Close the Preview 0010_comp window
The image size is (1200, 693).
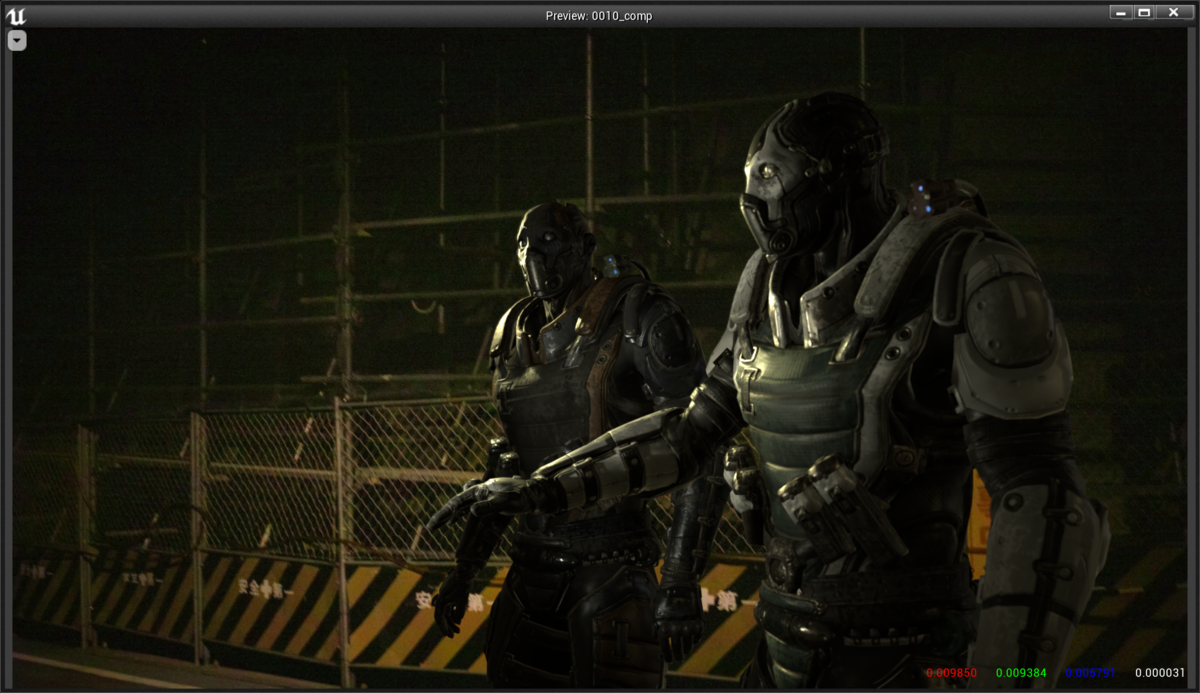pyautogui.click(x=1174, y=12)
